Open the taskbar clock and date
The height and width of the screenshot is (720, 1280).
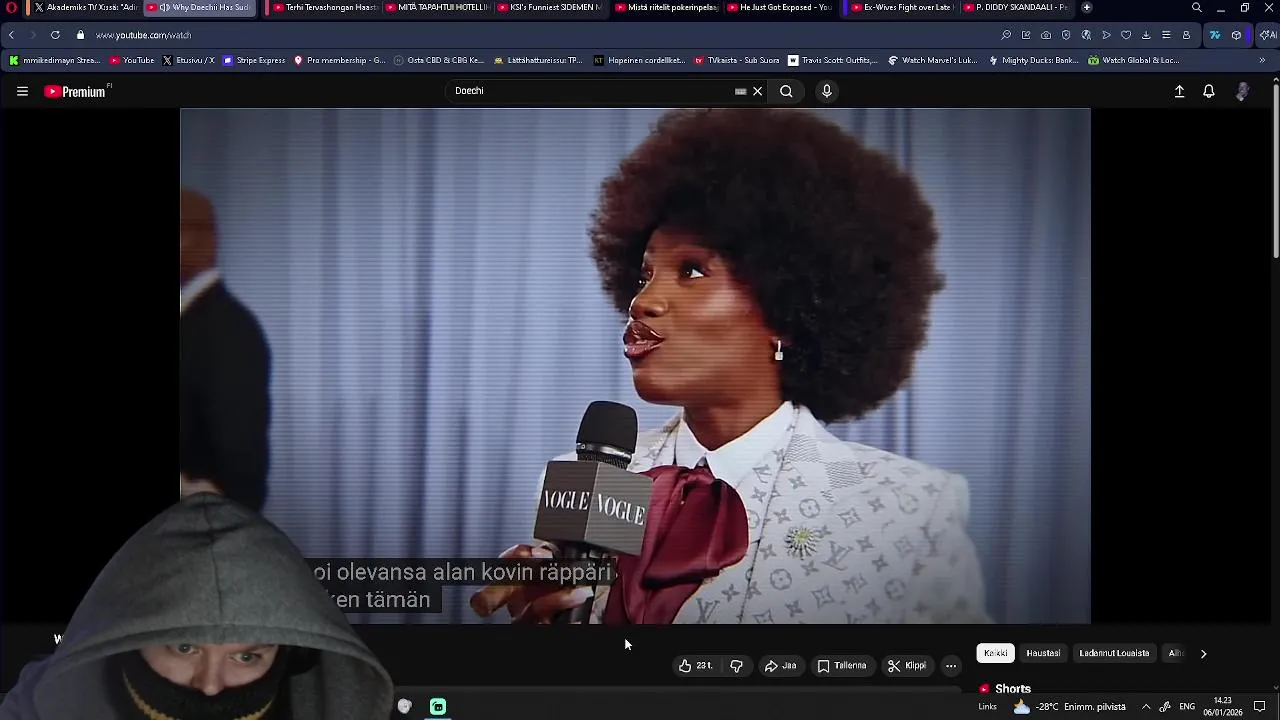point(1222,706)
